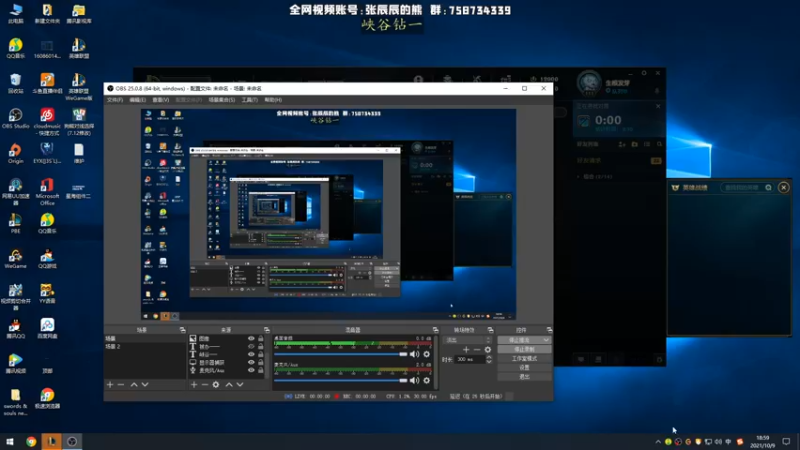Open the 文件(F) menu in OBS
Viewport: 800px width, 450px height.
(115, 100)
